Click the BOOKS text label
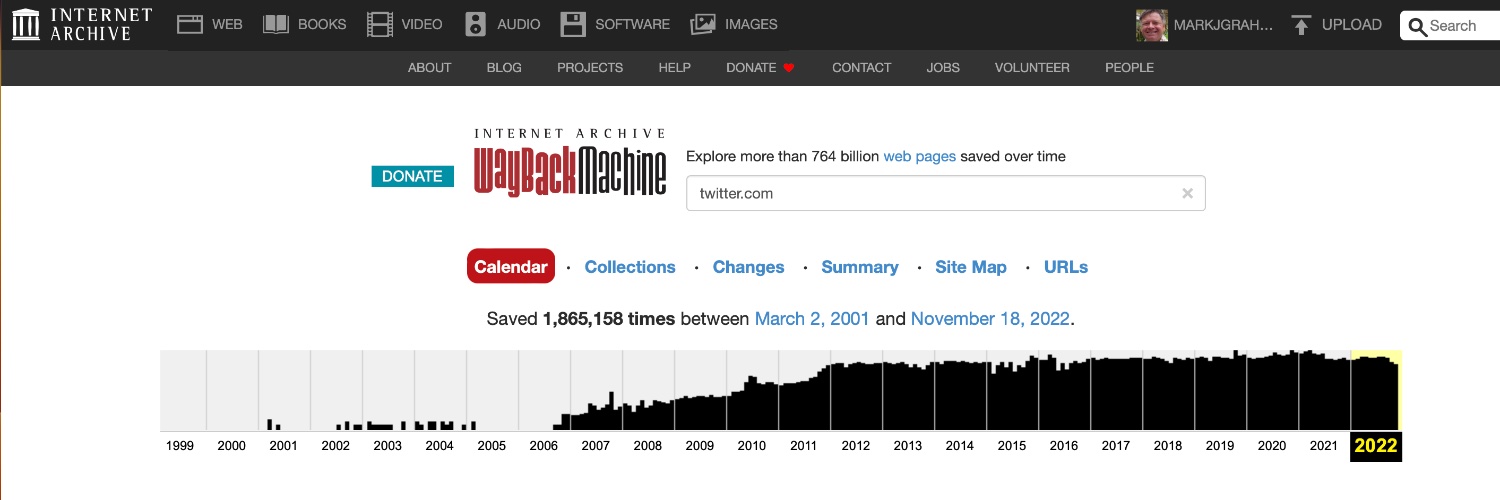1500x500 pixels. 322,24
